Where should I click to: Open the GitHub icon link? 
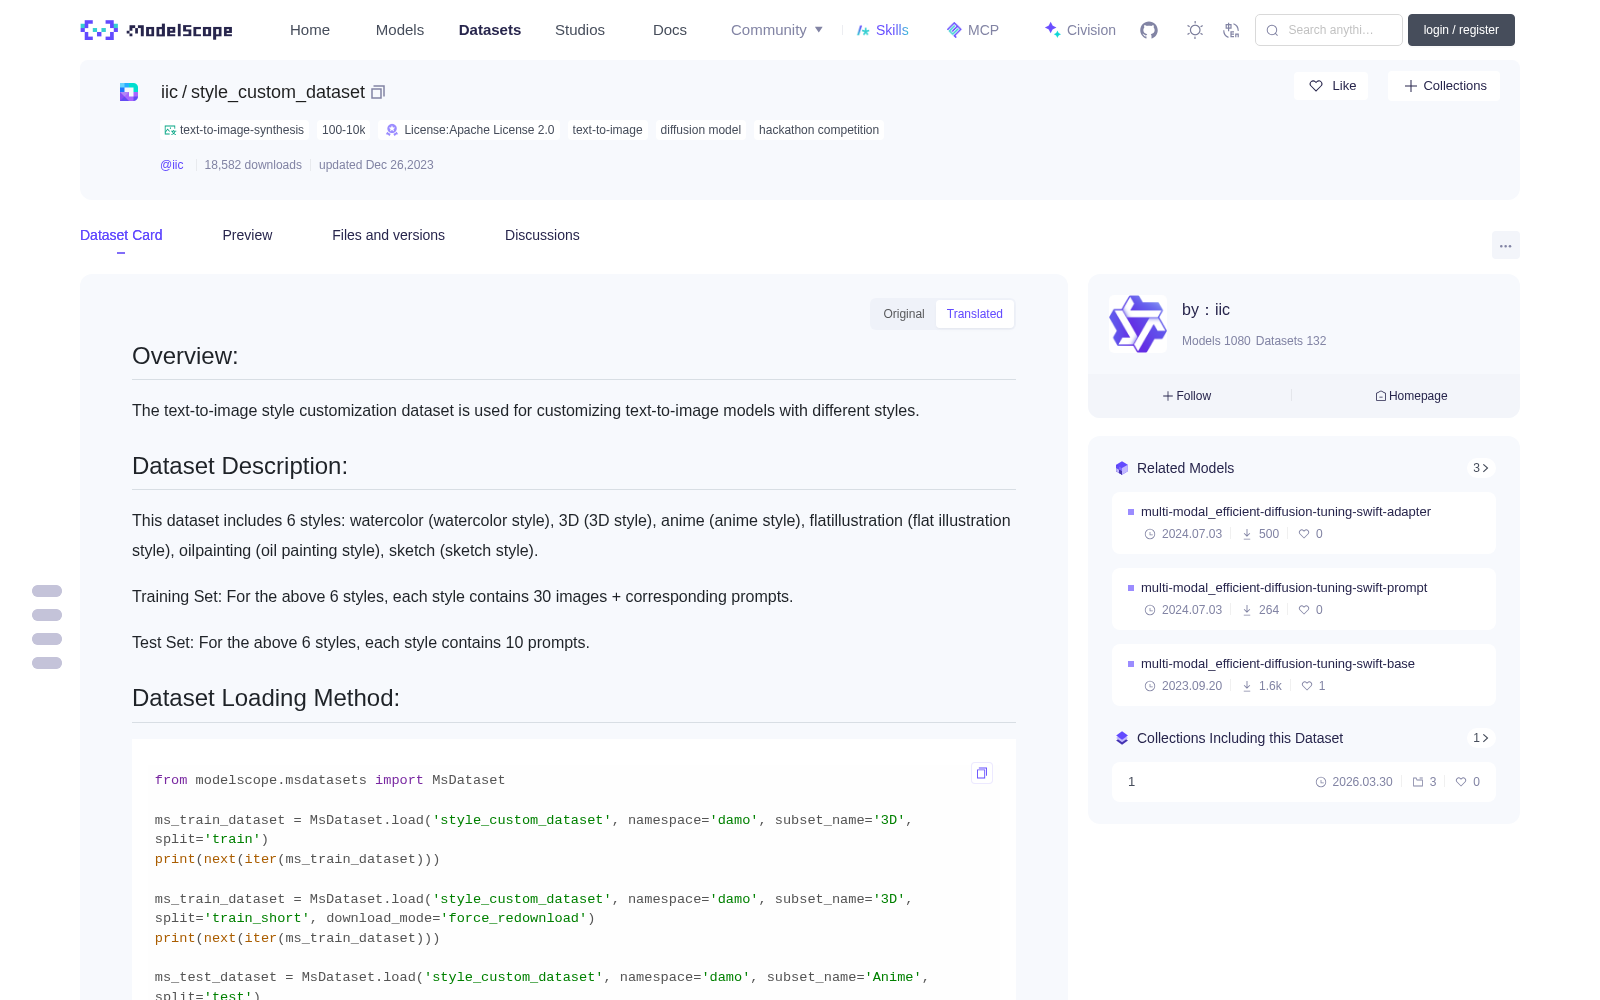click(x=1149, y=30)
